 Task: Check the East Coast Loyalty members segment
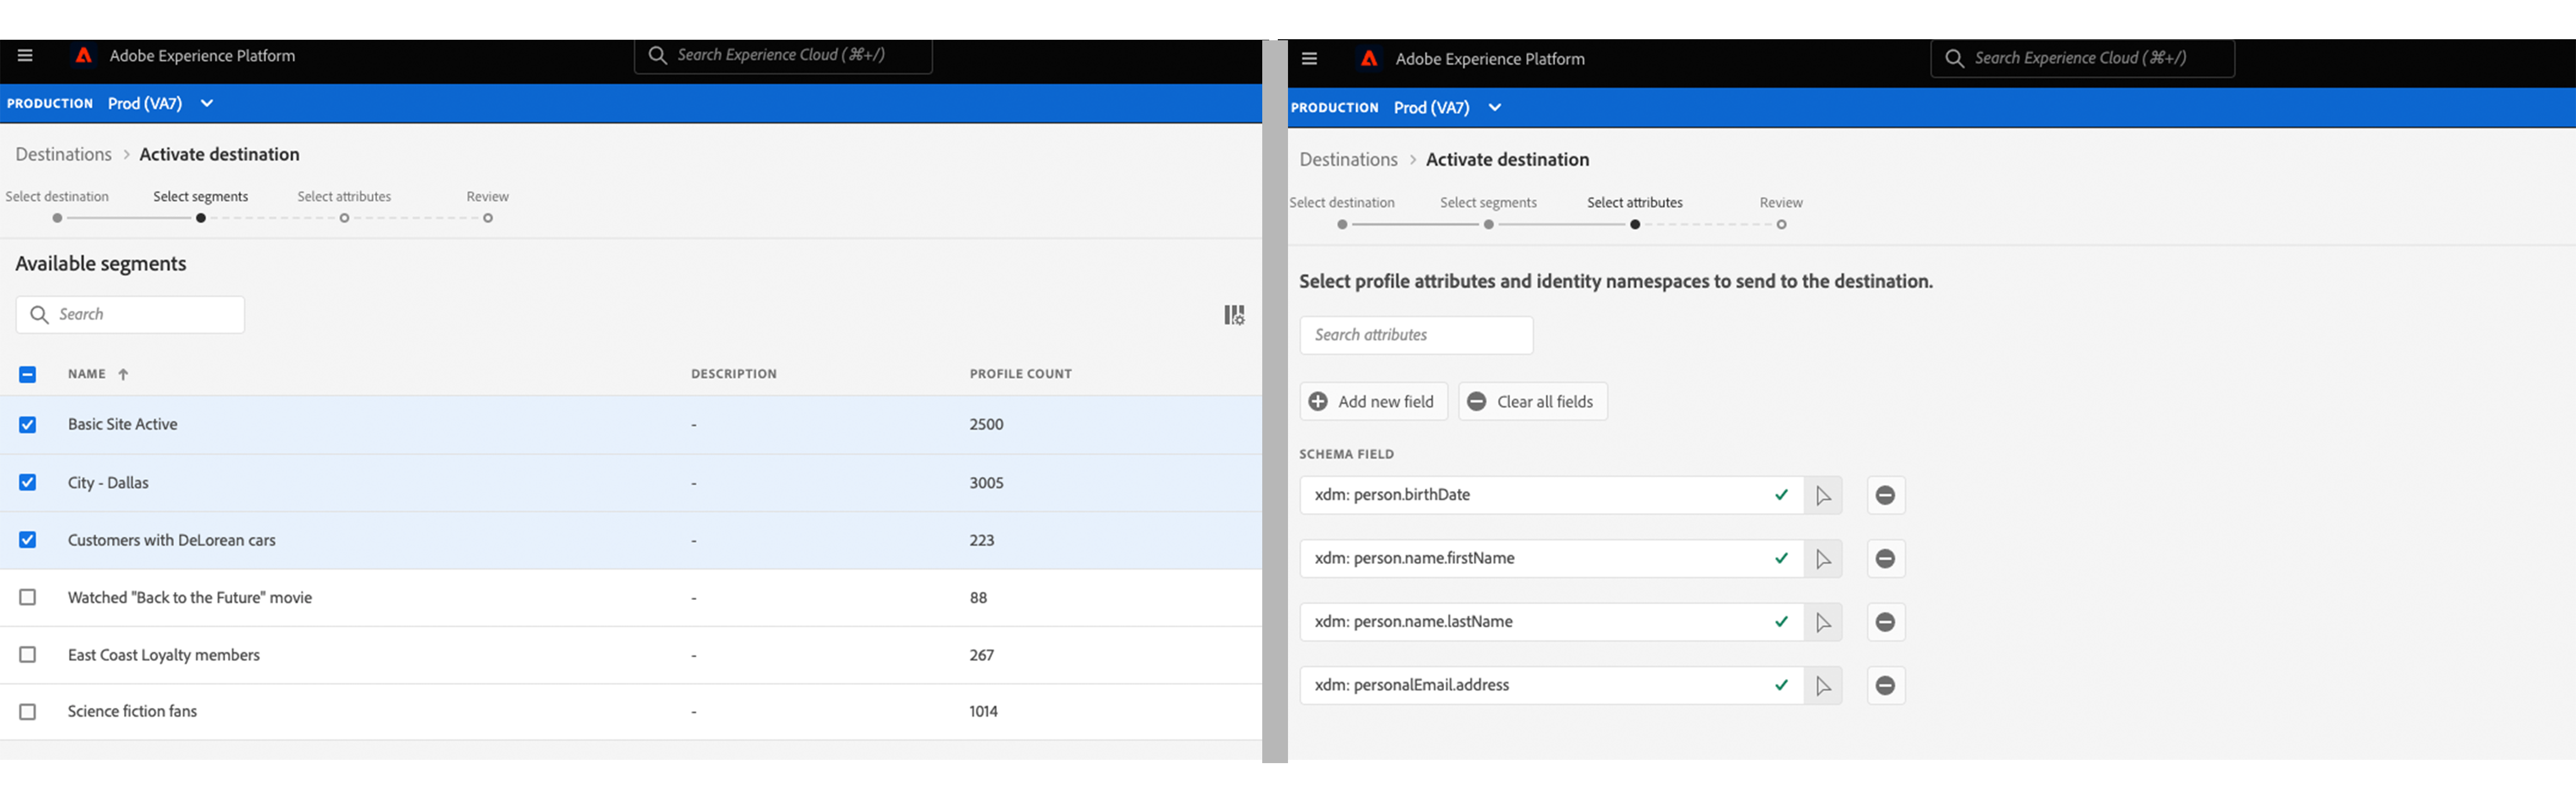click(x=28, y=655)
